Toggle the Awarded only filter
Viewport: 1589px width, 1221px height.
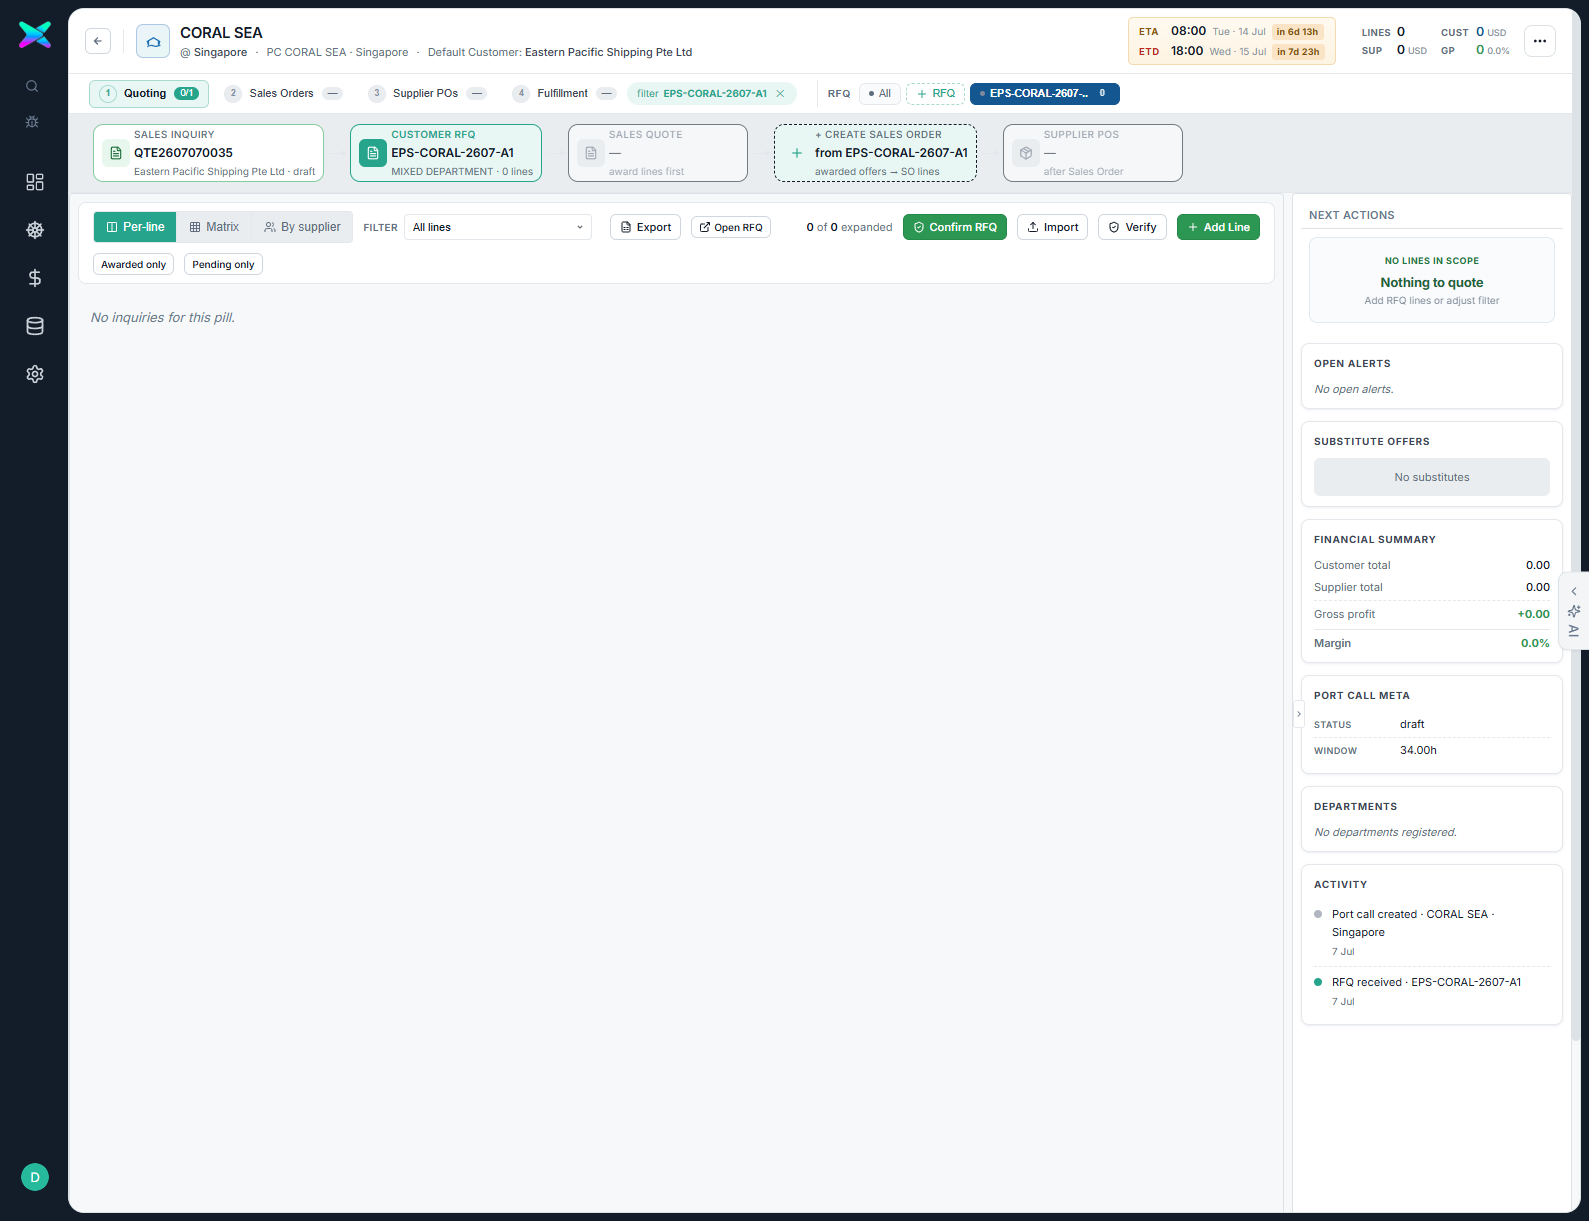(x=134, y=264)
